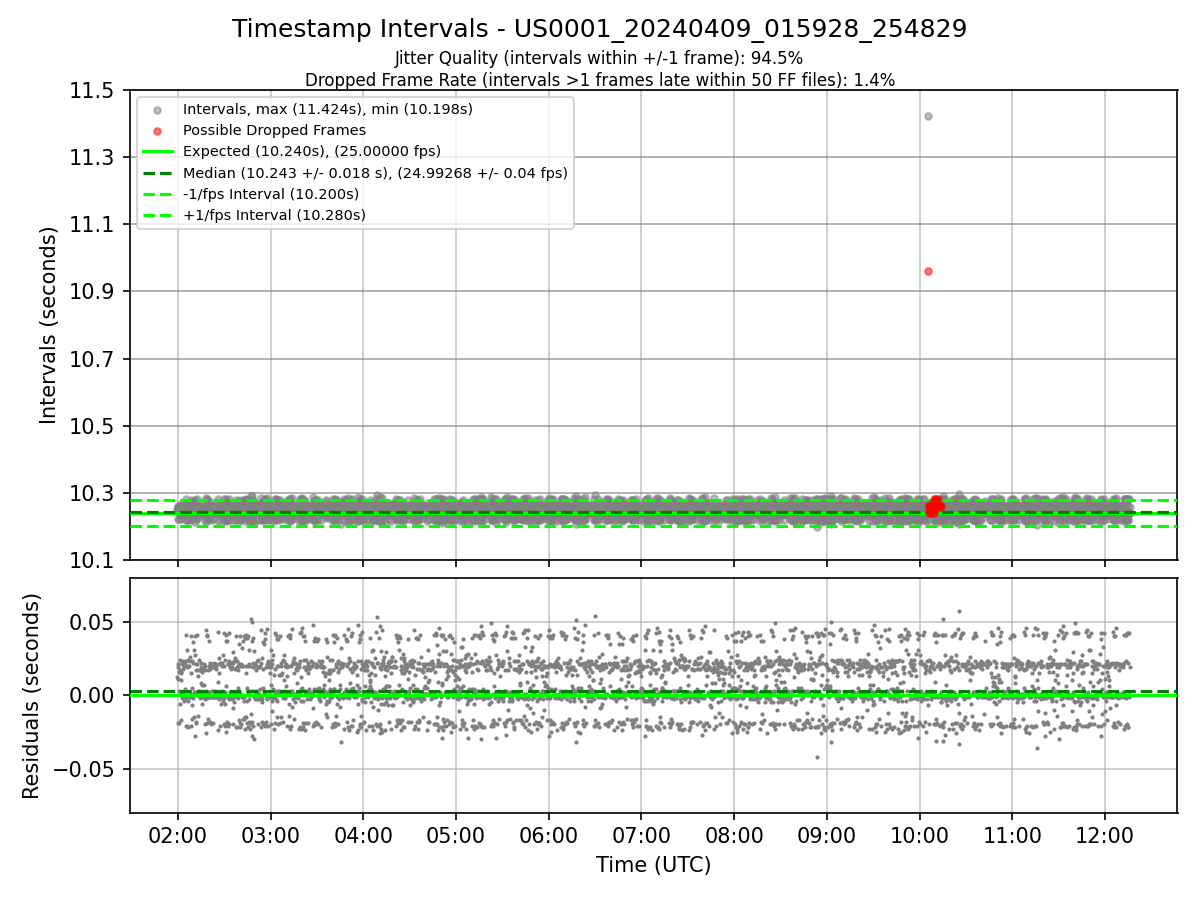
Task: Click the 'Dropped Frame Rate' 1.4% subtitle line
Action: coord(599,79)
